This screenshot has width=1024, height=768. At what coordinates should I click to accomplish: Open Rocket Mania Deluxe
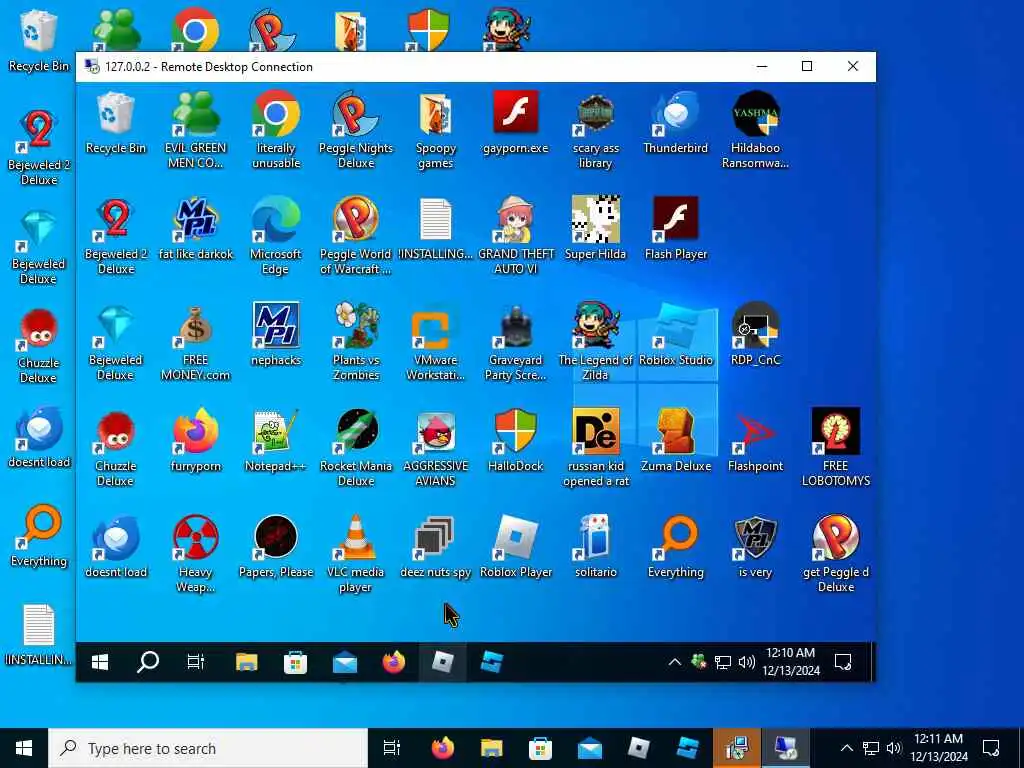pyautogui.click(x=355, y=431)
